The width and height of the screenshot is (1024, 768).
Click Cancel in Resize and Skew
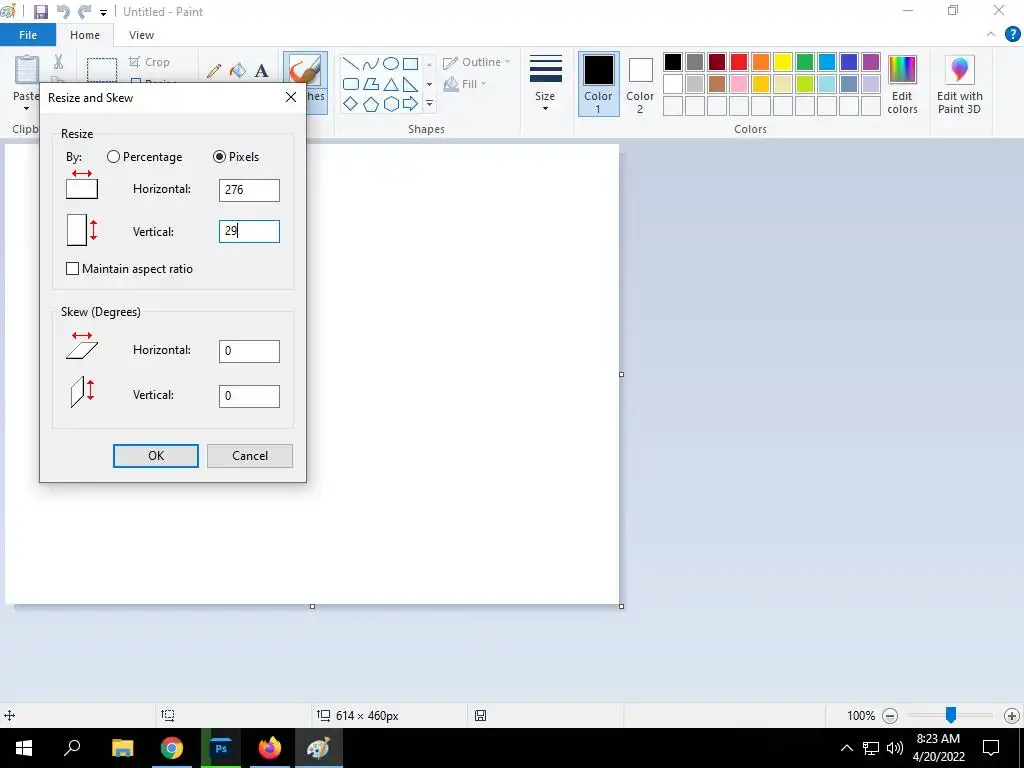(x=250, y=456)
